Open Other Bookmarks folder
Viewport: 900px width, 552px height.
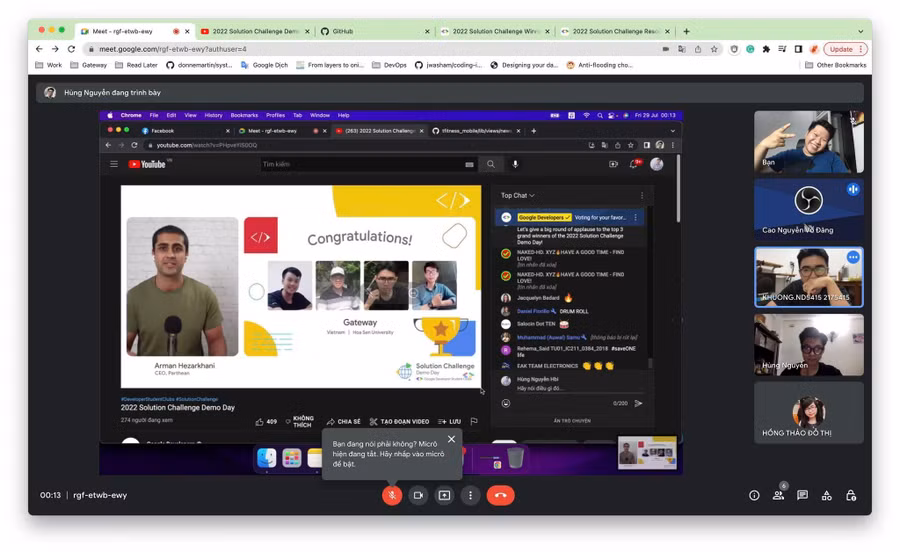pos(836,65)
